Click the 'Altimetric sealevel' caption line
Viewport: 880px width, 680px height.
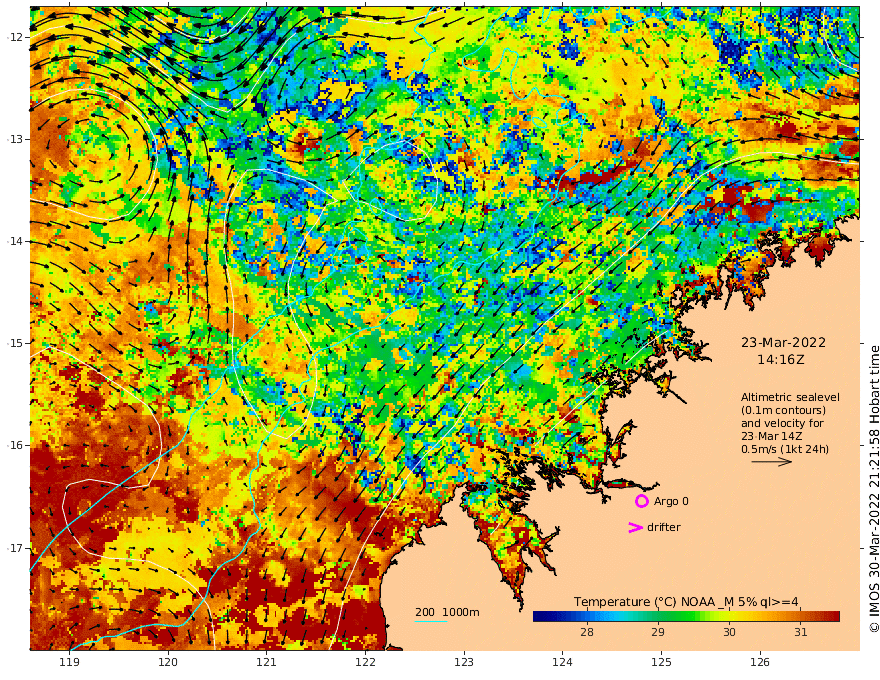point(790,397)
